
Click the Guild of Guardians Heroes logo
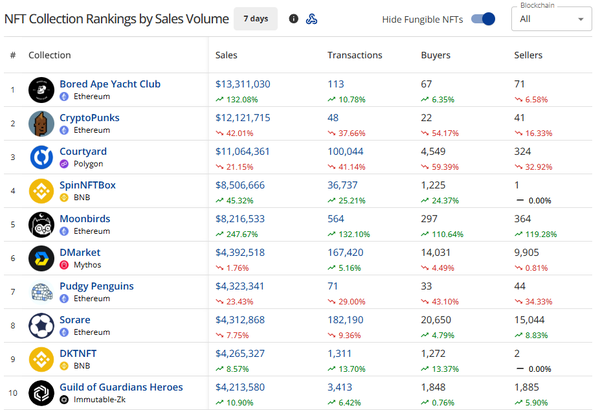[x=41, y=393]
